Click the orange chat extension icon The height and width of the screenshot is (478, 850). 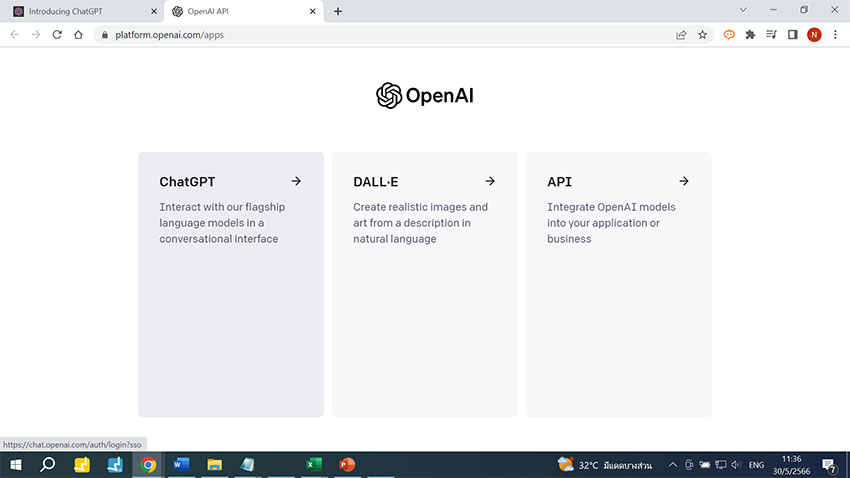coord(729,34)
